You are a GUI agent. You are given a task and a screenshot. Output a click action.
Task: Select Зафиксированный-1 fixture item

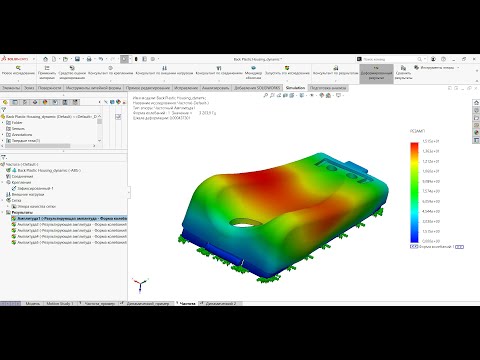[33, 188]
